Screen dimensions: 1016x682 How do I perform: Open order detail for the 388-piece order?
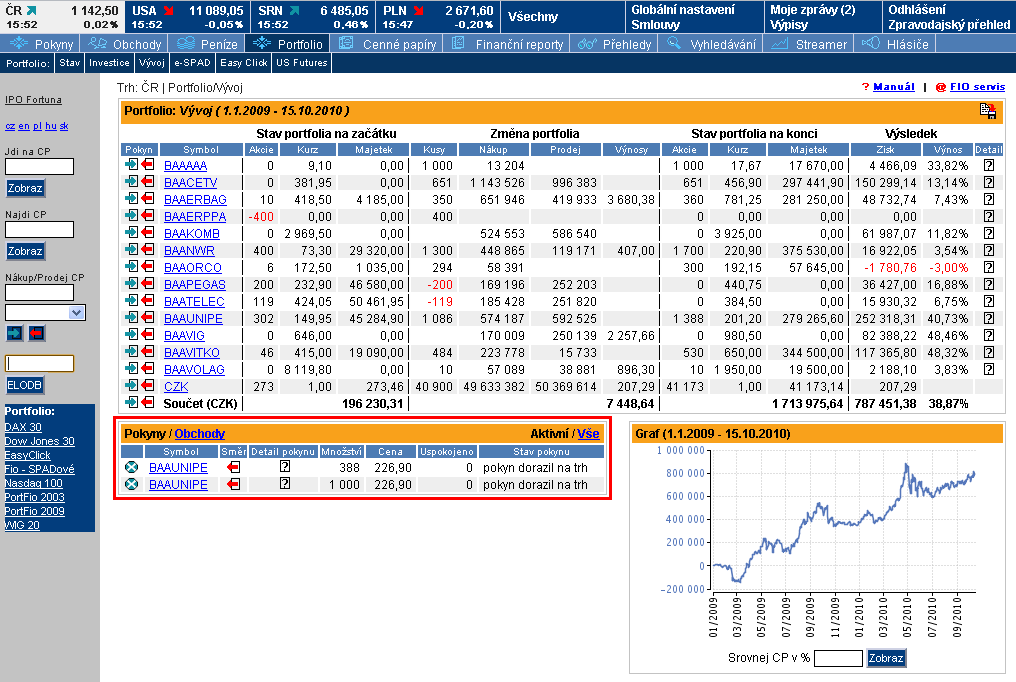tap(284, 466)
